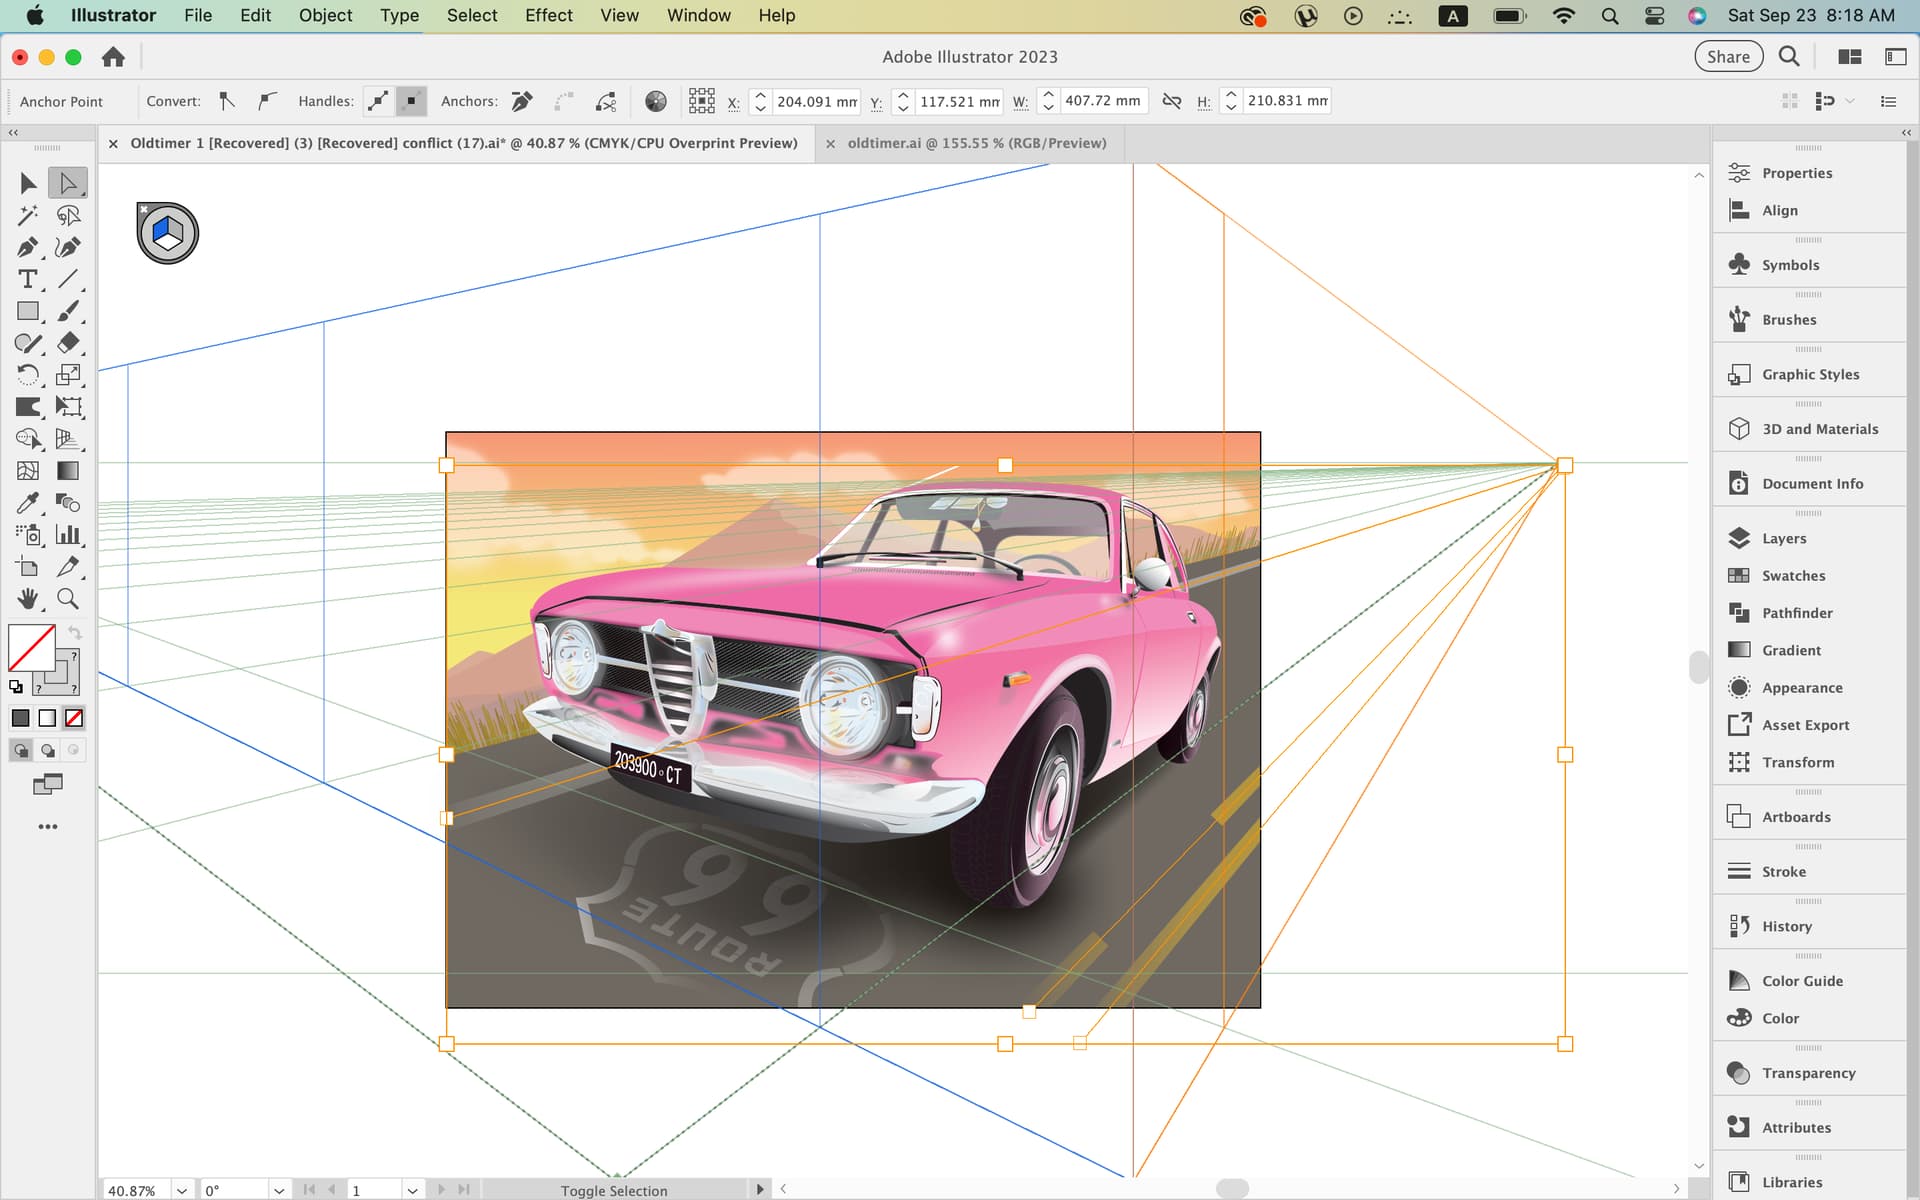This screenshot has height=1200, width=1920.
Task: Show handles for multiple selected anchors
Action: [378, 101]
